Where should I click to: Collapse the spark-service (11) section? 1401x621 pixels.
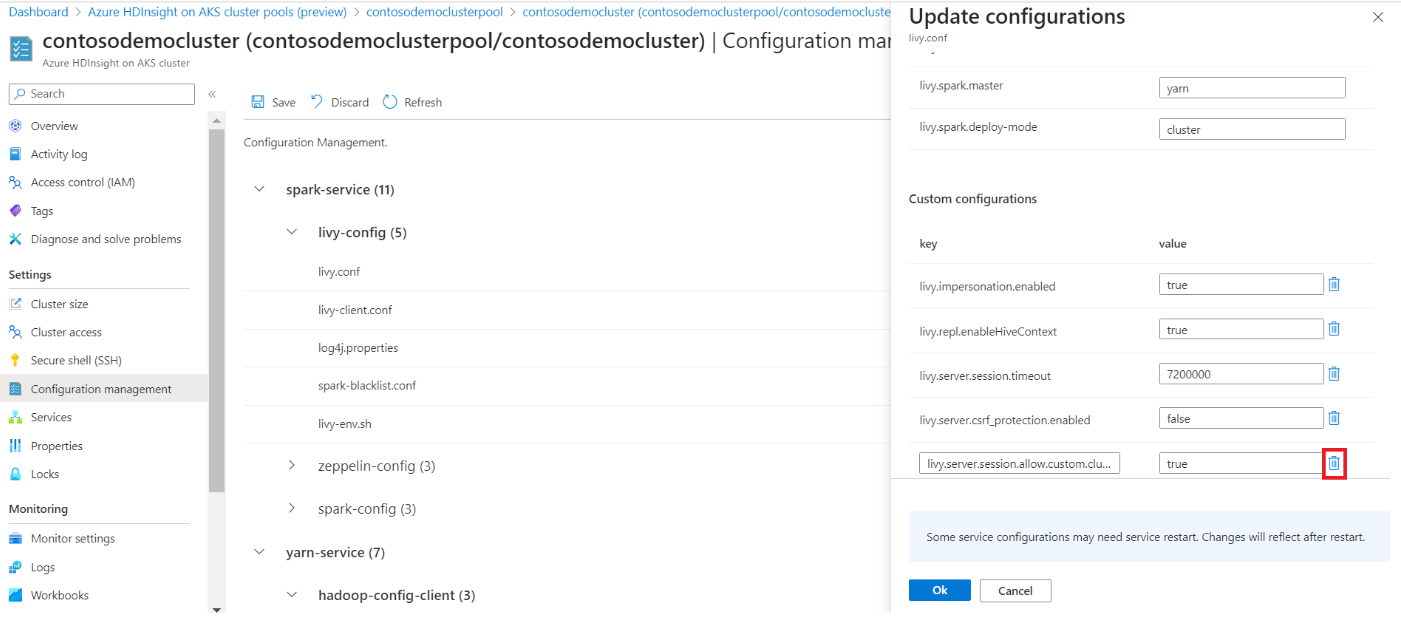click(x=260, y=189)
